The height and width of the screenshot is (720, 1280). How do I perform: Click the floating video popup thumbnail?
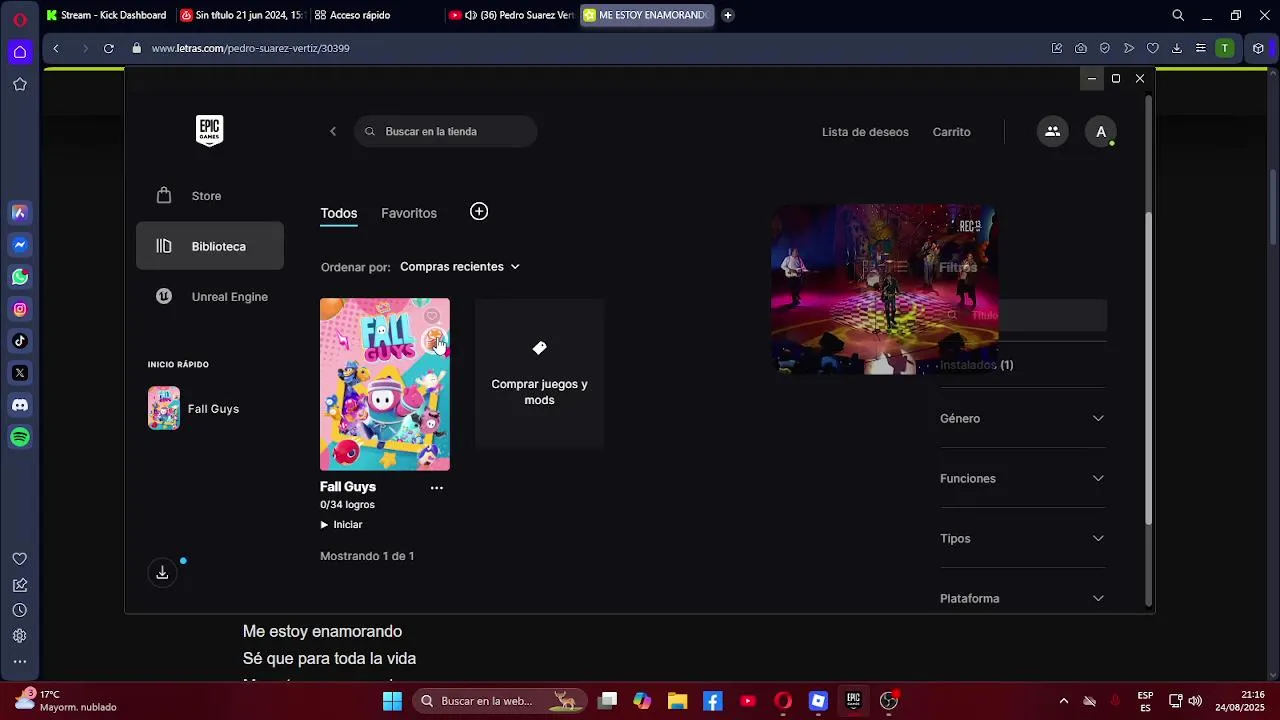click(884, 289)
